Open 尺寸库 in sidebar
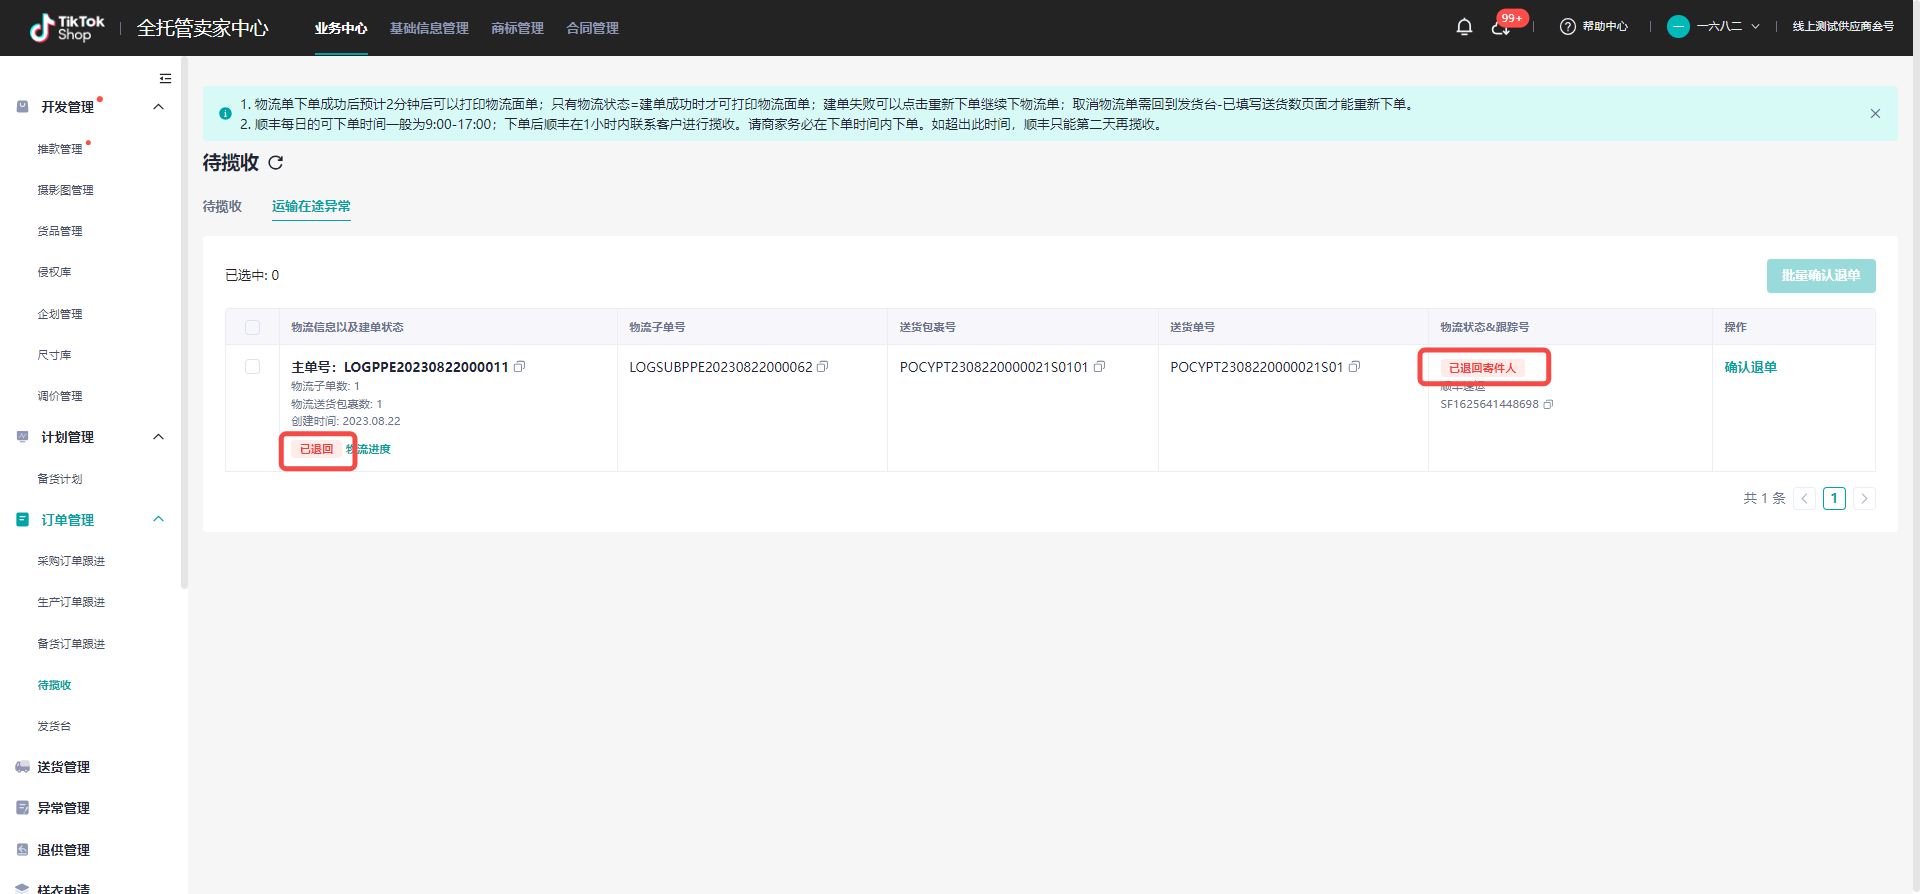The image size is (1920, 894). [x=54, y=355]
